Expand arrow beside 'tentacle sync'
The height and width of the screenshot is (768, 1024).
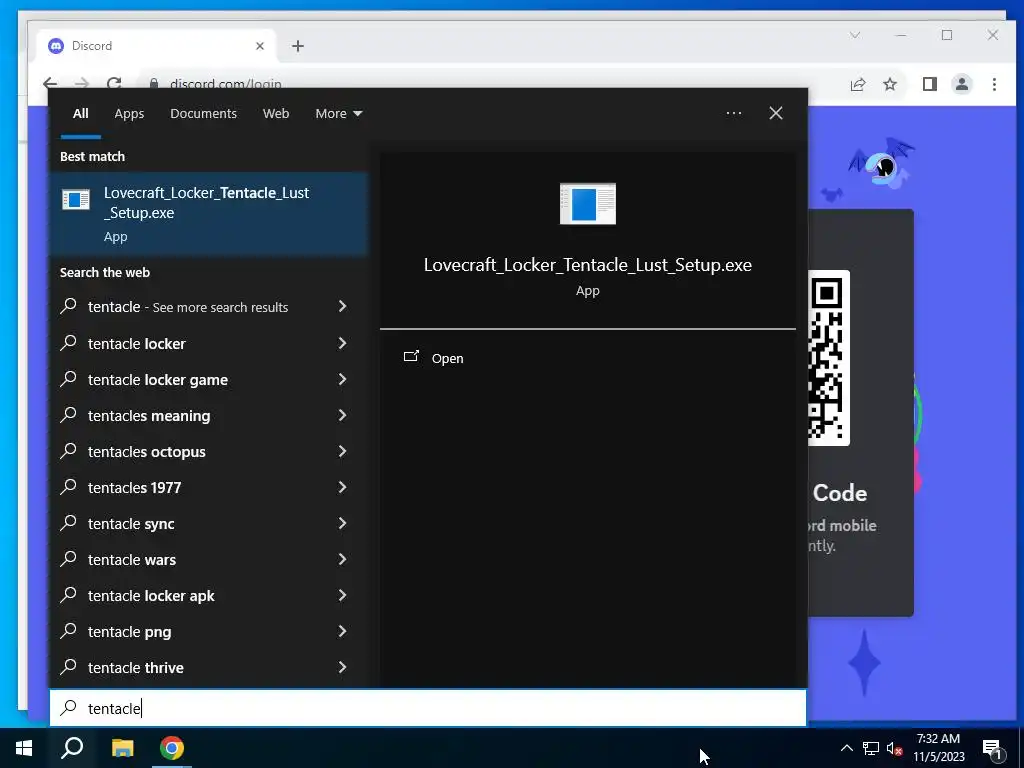point(342,523)
